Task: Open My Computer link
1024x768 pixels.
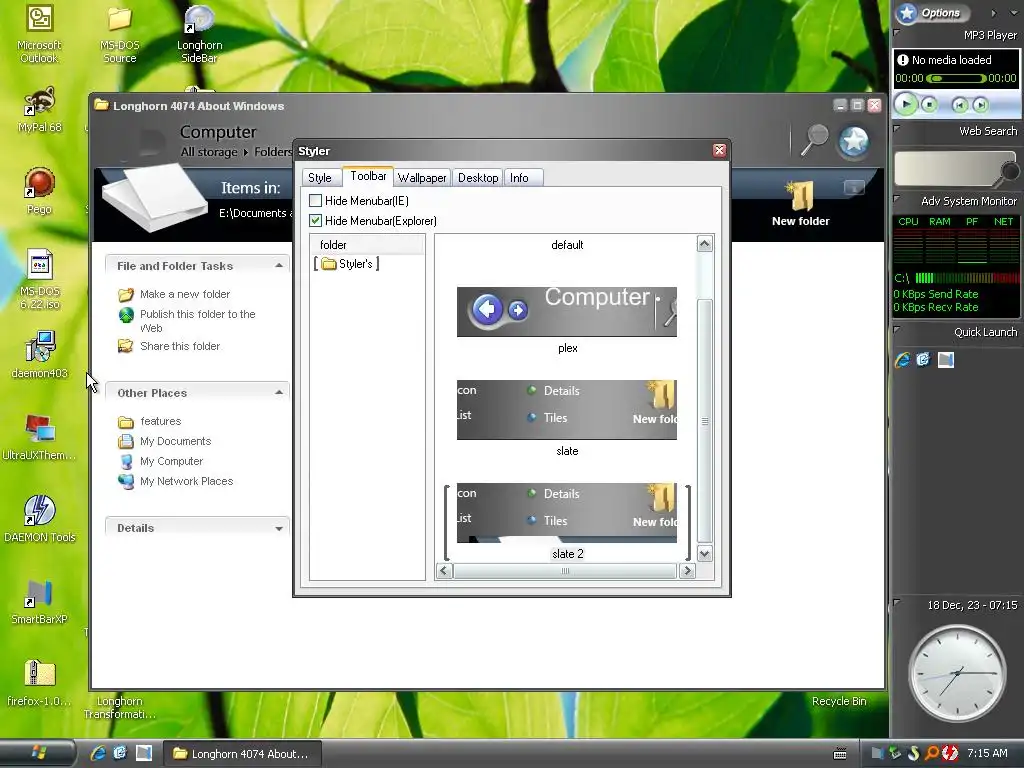Action: click(171, 461)
